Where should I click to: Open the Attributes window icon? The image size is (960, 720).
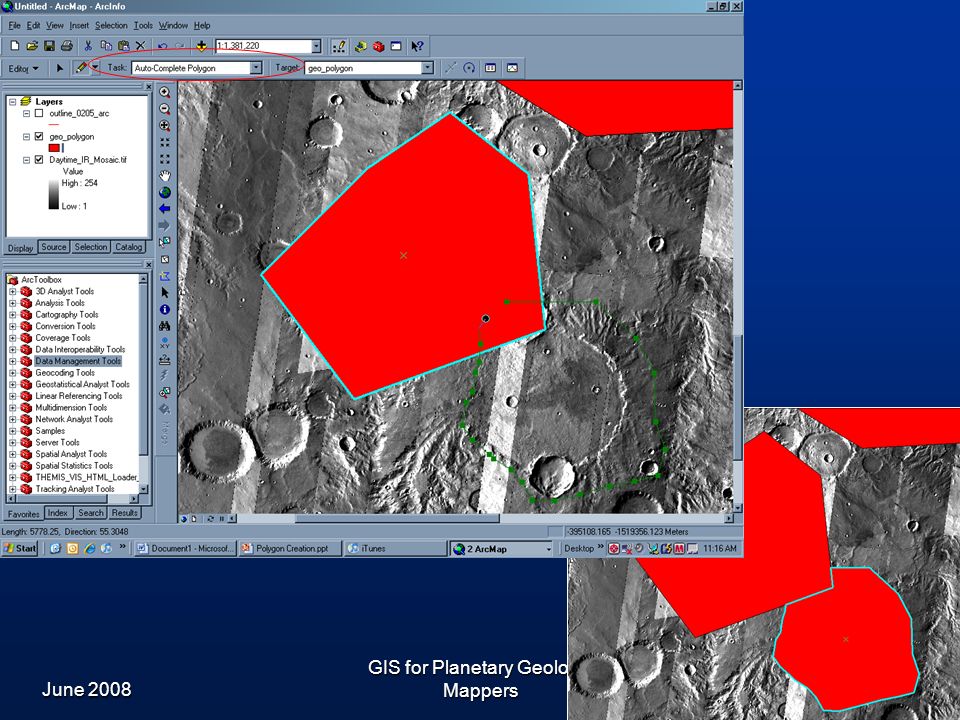click(x=490, y=68)
